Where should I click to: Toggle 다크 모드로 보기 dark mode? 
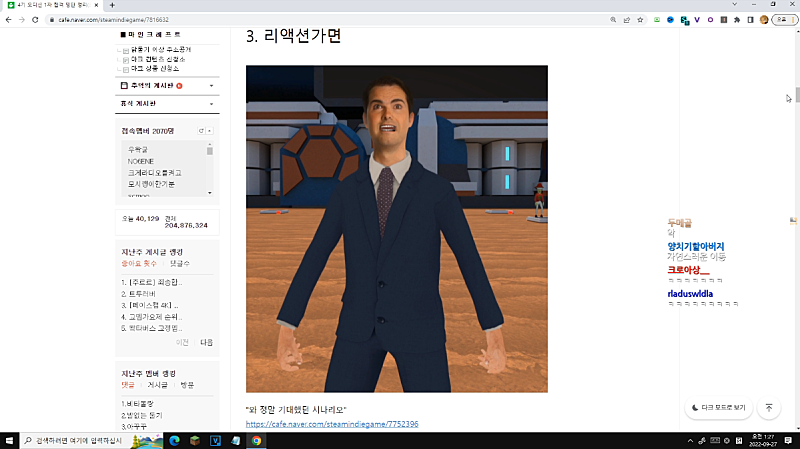click(x=717, y=407)
